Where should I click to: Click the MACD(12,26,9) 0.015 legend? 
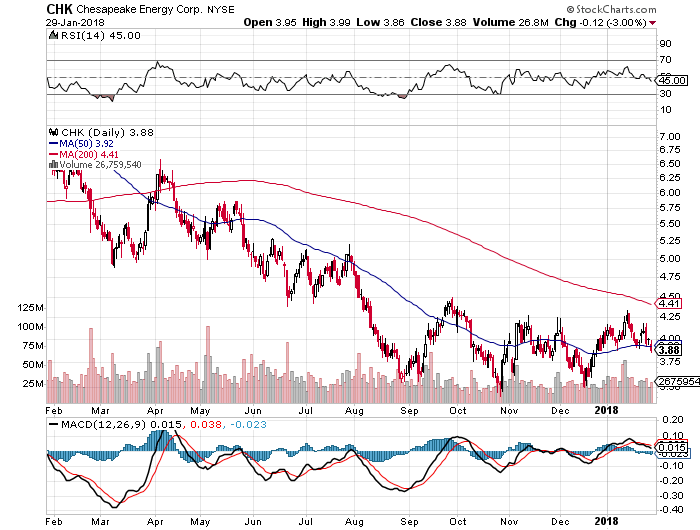pos(121,424)
